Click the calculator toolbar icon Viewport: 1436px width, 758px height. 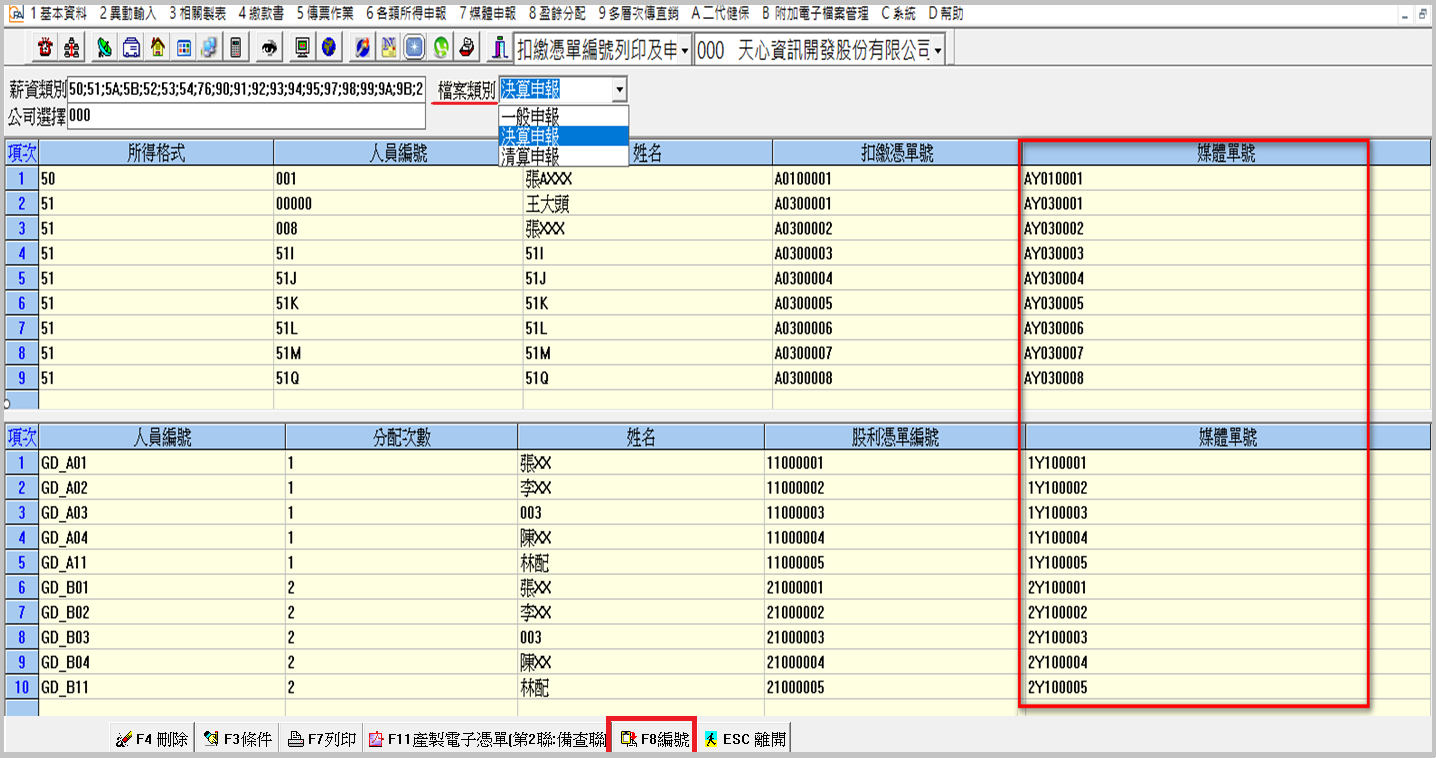point(235,48)
